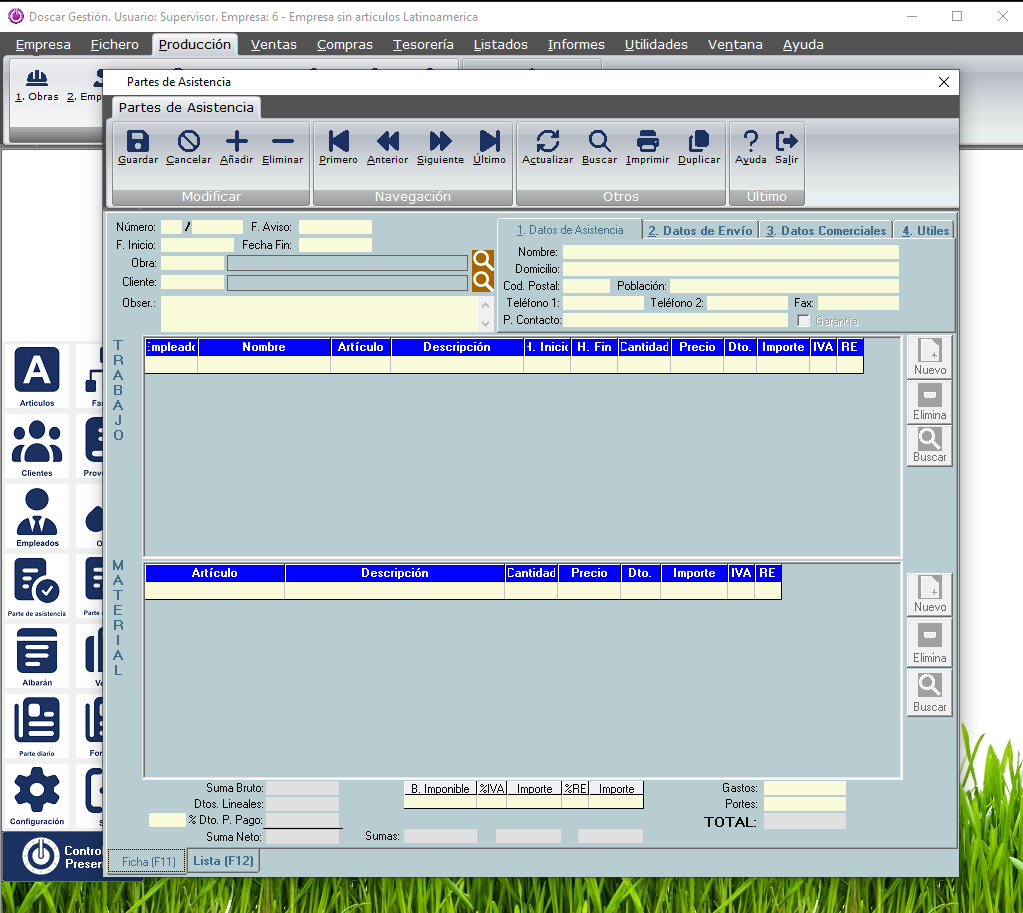The height and width of the screenshot is (913, 1023).
Task: Open the Tesorería menu
Action: (x=423, y=44)
